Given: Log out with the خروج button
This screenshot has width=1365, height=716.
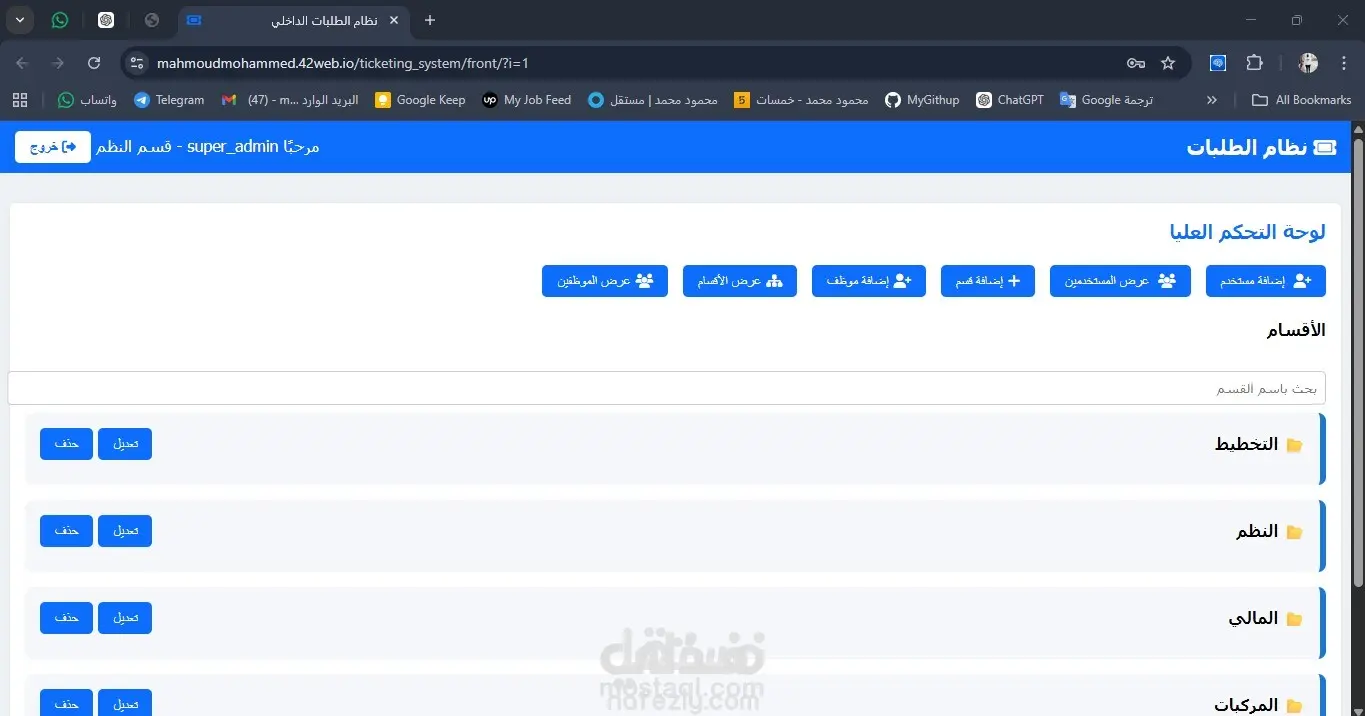Looking at the screenshot, I should [53, 147].
